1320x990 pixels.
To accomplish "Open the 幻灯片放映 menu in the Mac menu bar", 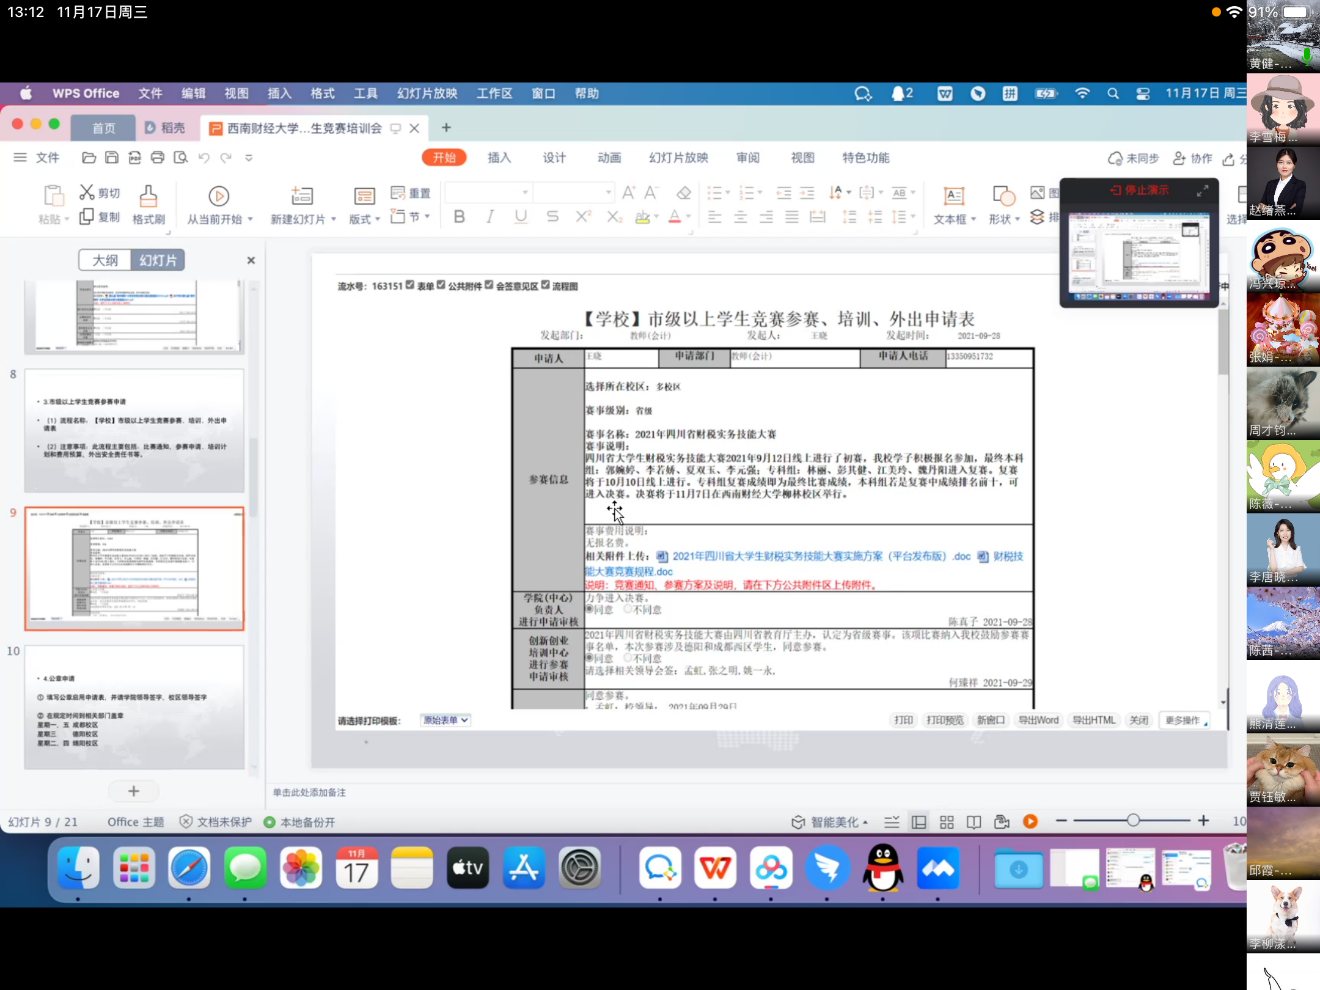I will click(x=427, y=93).
